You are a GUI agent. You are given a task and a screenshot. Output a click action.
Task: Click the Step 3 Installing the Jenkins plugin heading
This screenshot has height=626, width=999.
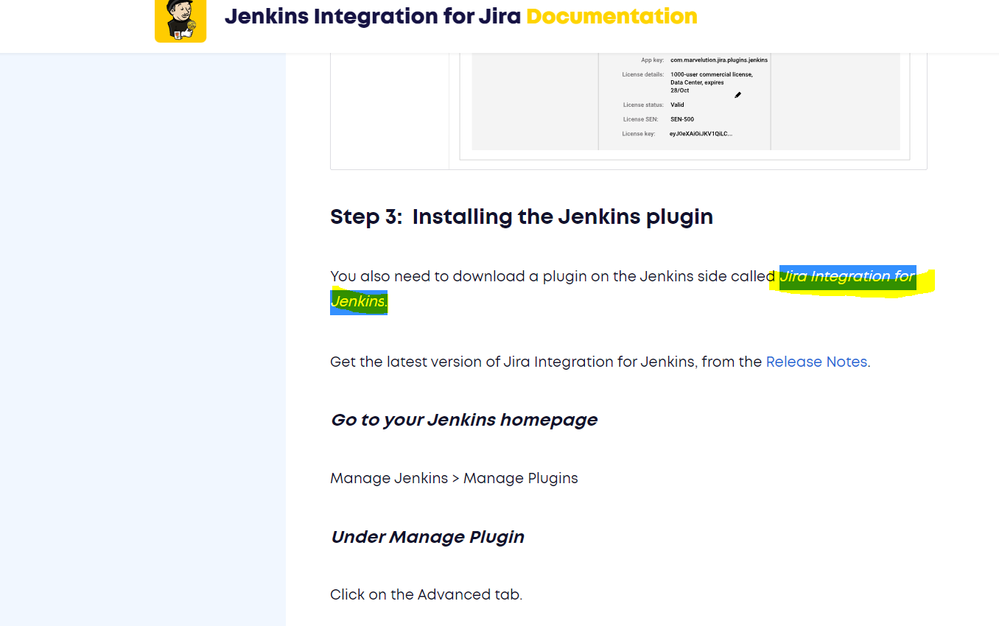[x=521, y=216]
